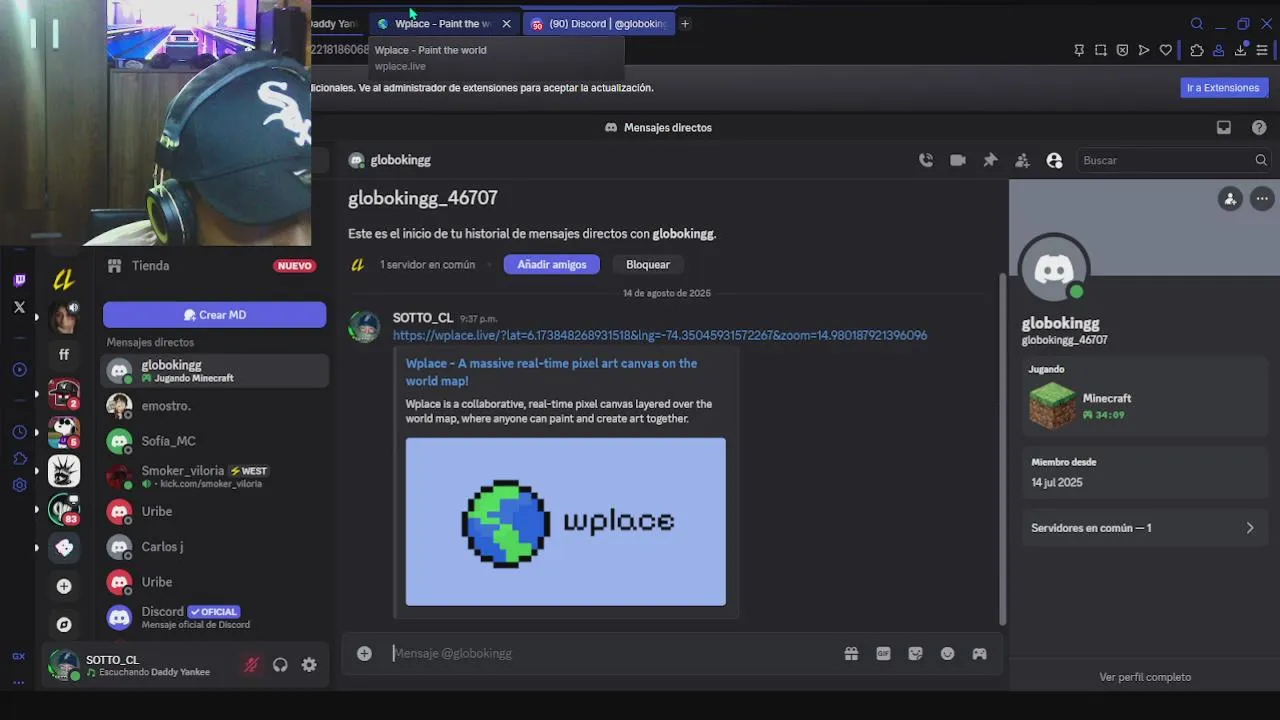The image size is (1280, 720).
Task: Open the browser tab search magnifier
Action: (x=1197, y=24)
